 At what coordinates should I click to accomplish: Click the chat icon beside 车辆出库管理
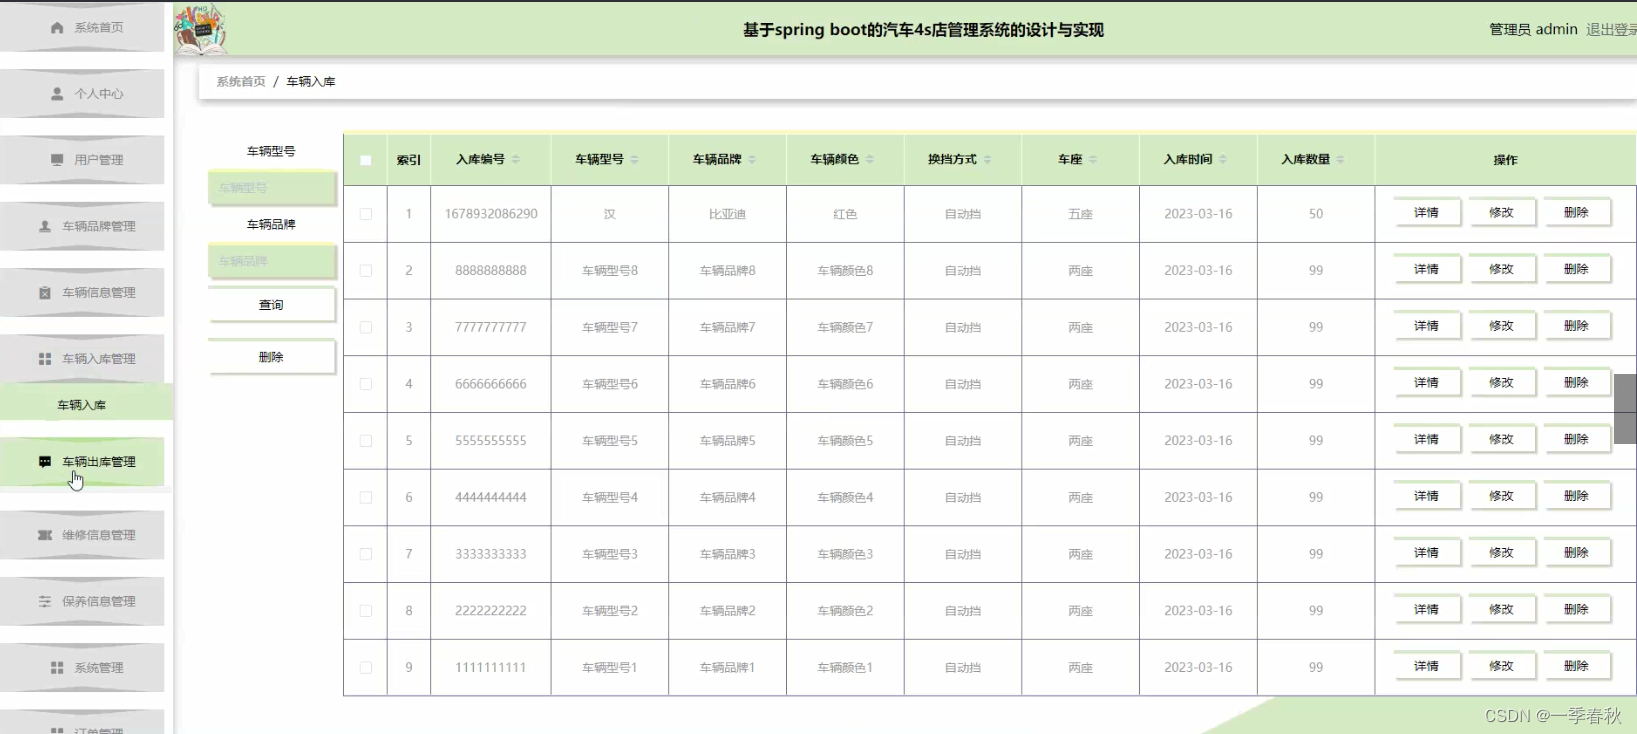click(45, 462)
